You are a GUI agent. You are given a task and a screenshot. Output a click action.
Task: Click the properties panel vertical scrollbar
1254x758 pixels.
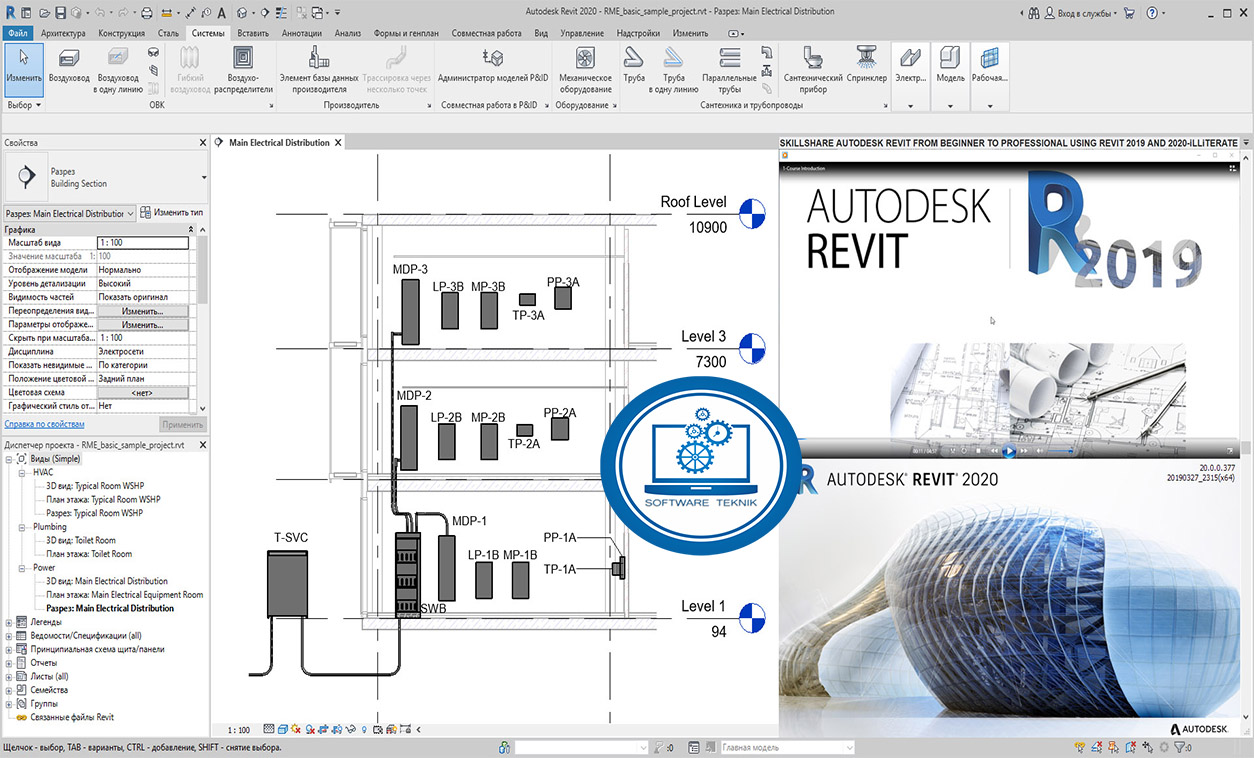pyautogui.click(x=203, y=270)
